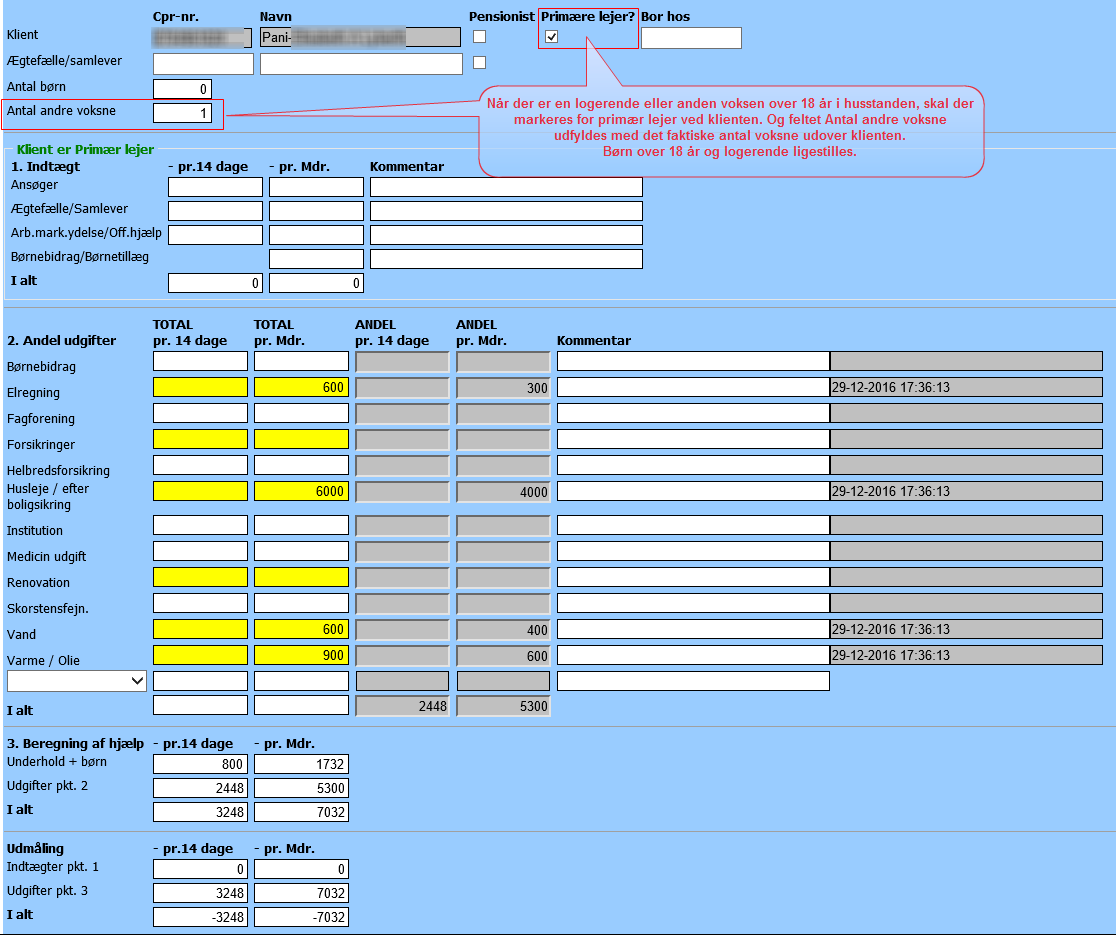Click Renovation TOTAL pr. Mdr. field

coord(302,577)
